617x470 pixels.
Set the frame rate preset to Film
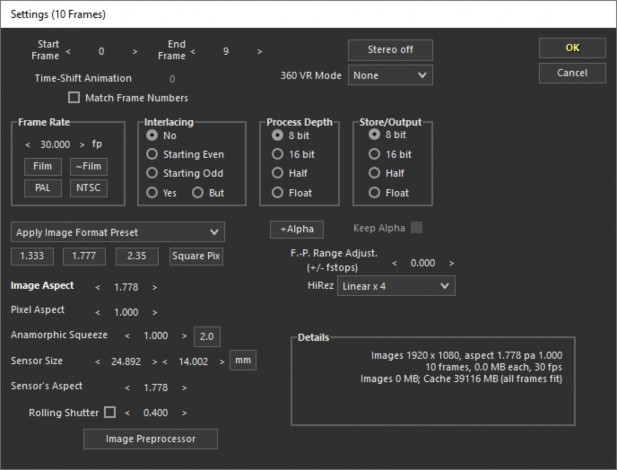[x=42, y=167]
